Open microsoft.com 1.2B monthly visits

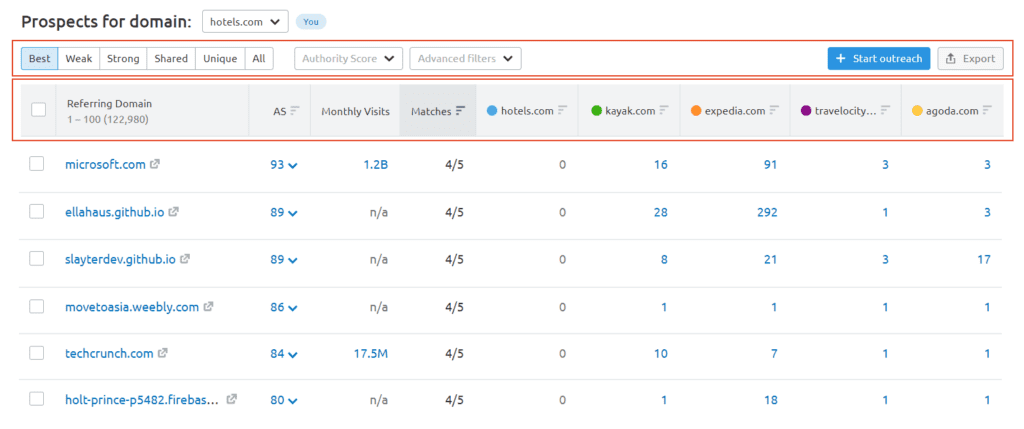pos(376,165)
